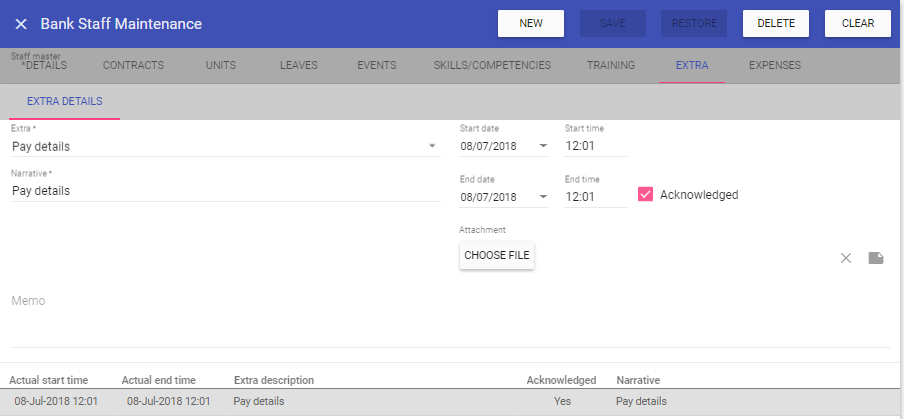Open the Leaves tab
The height and width of the screenshot is (419, 904).
(x=298, y=66)
